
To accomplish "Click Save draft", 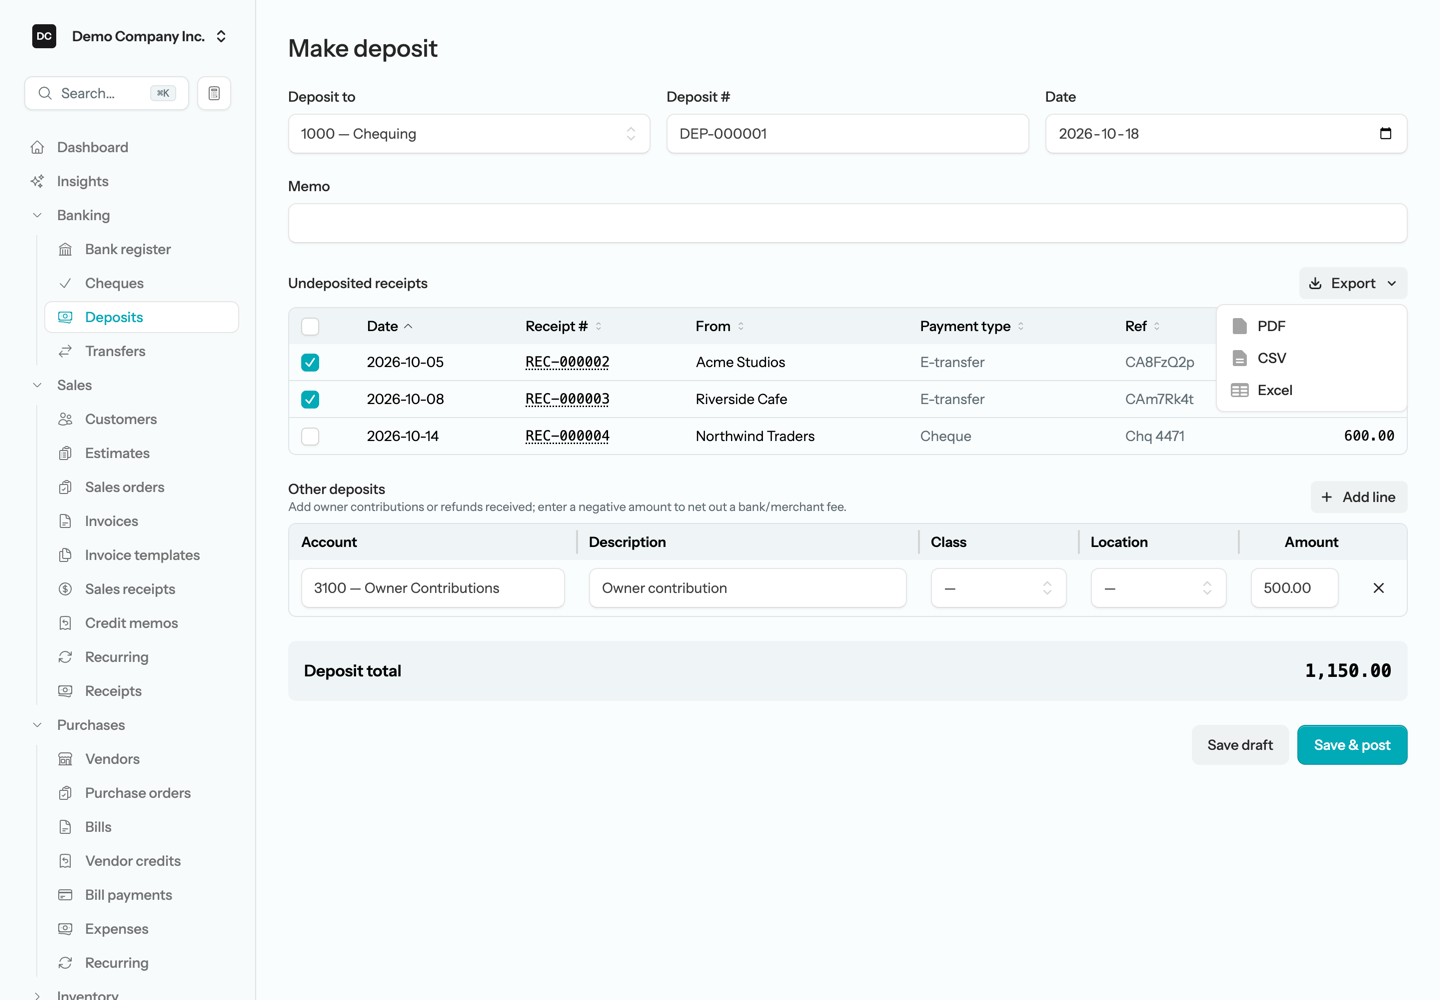I will tap(1240, 745).
